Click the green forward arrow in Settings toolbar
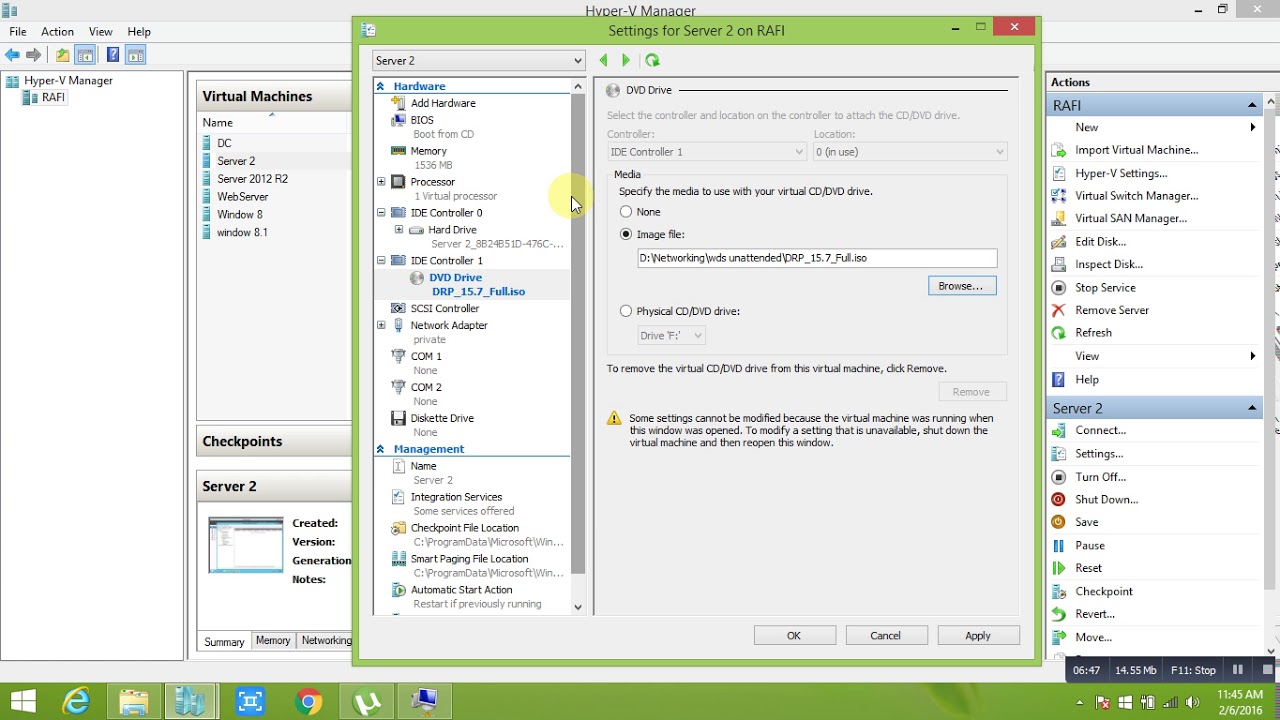 click(626, 60)
